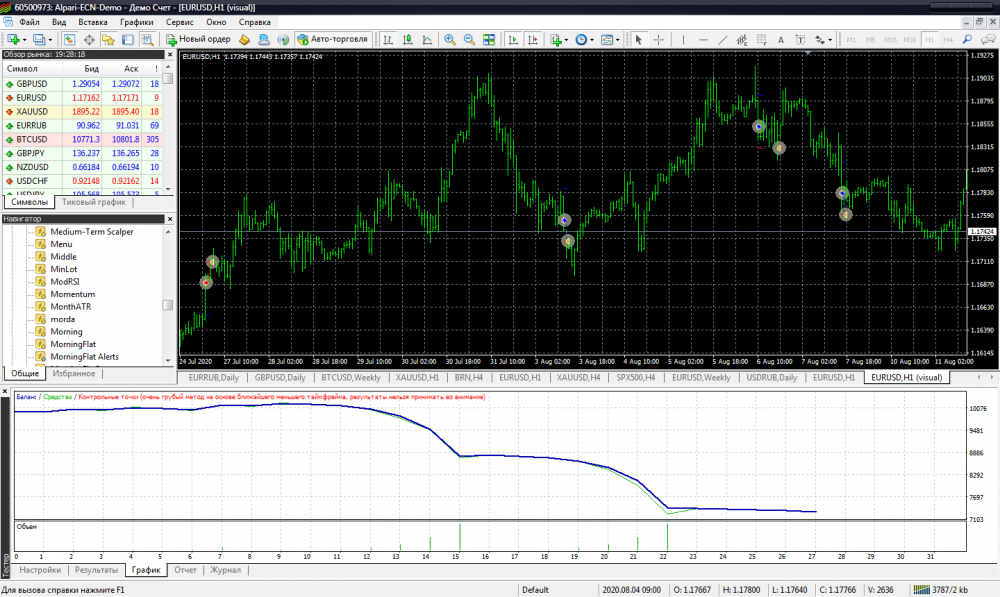Switch chart to candlestick view
This screenshot has height=597, width=1000.
point(407,40)
